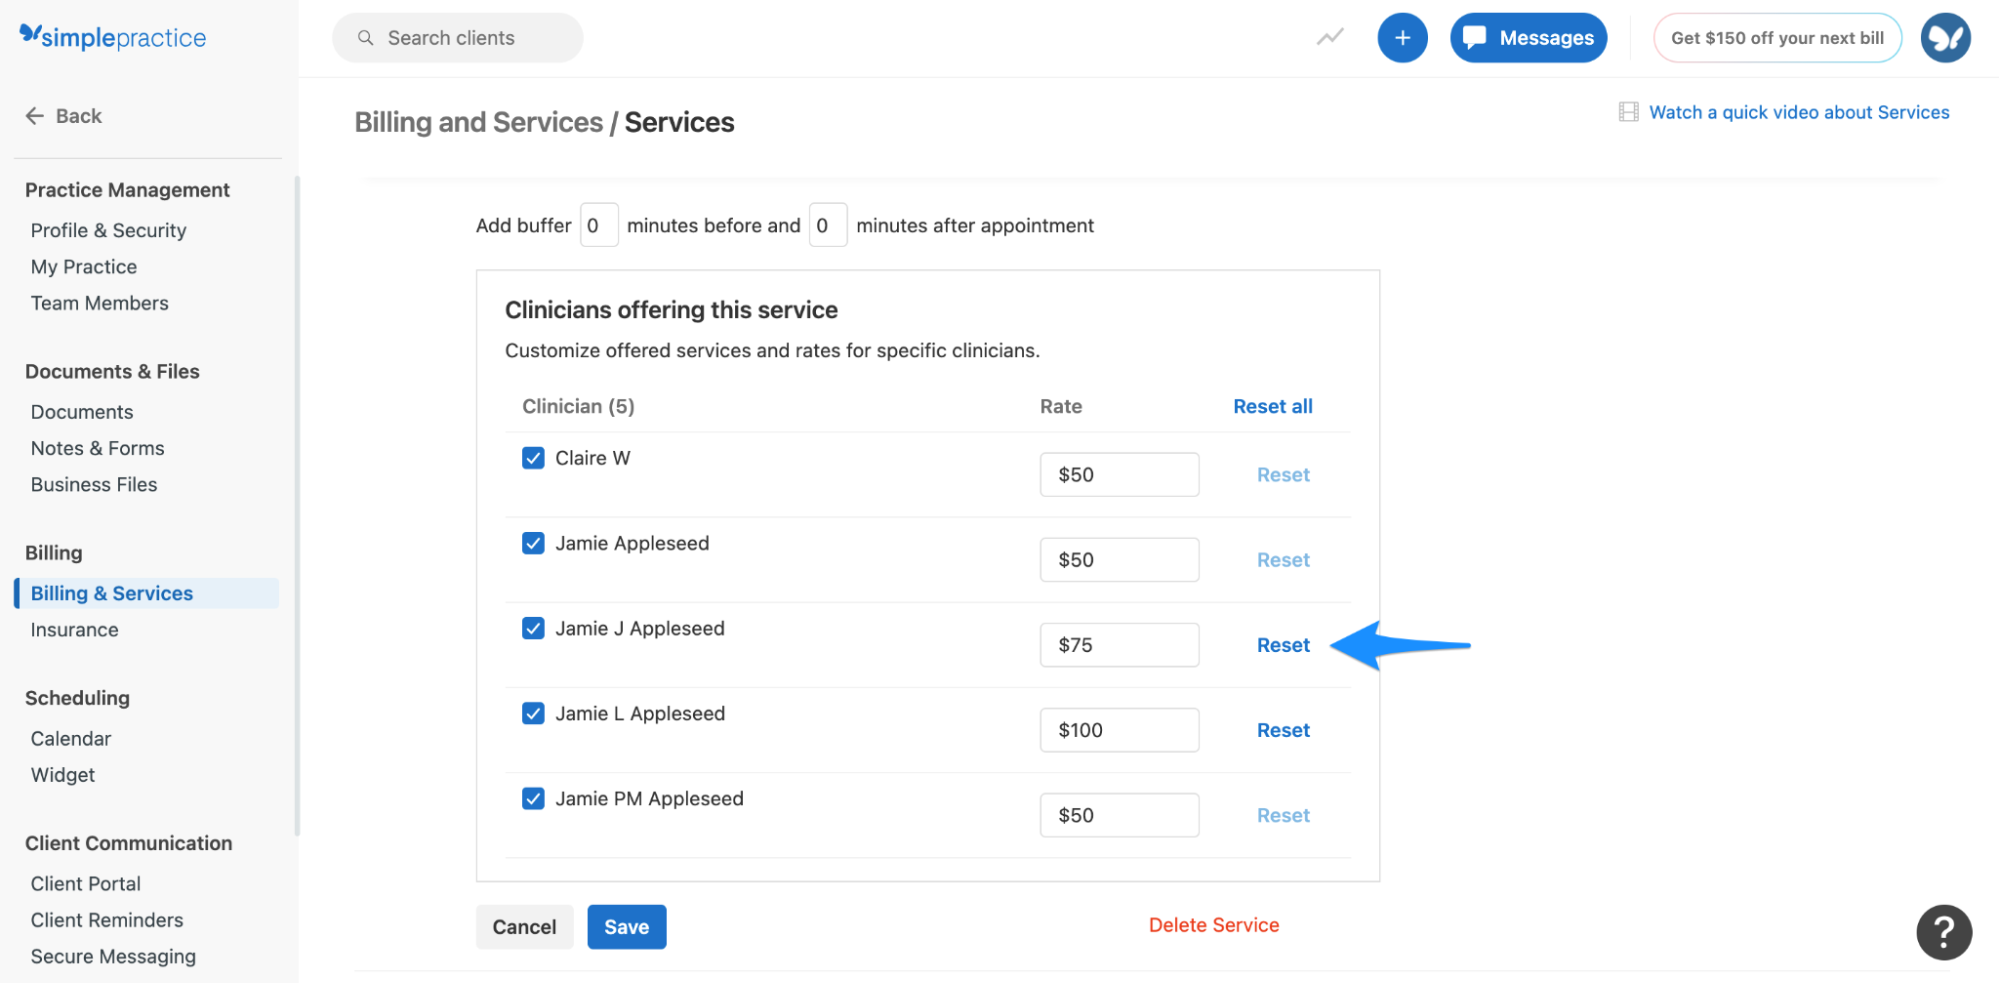This screenshot has width=1999, height=983.
Task: Click the minutes-before buffer field
Action: tap(598, 224)
